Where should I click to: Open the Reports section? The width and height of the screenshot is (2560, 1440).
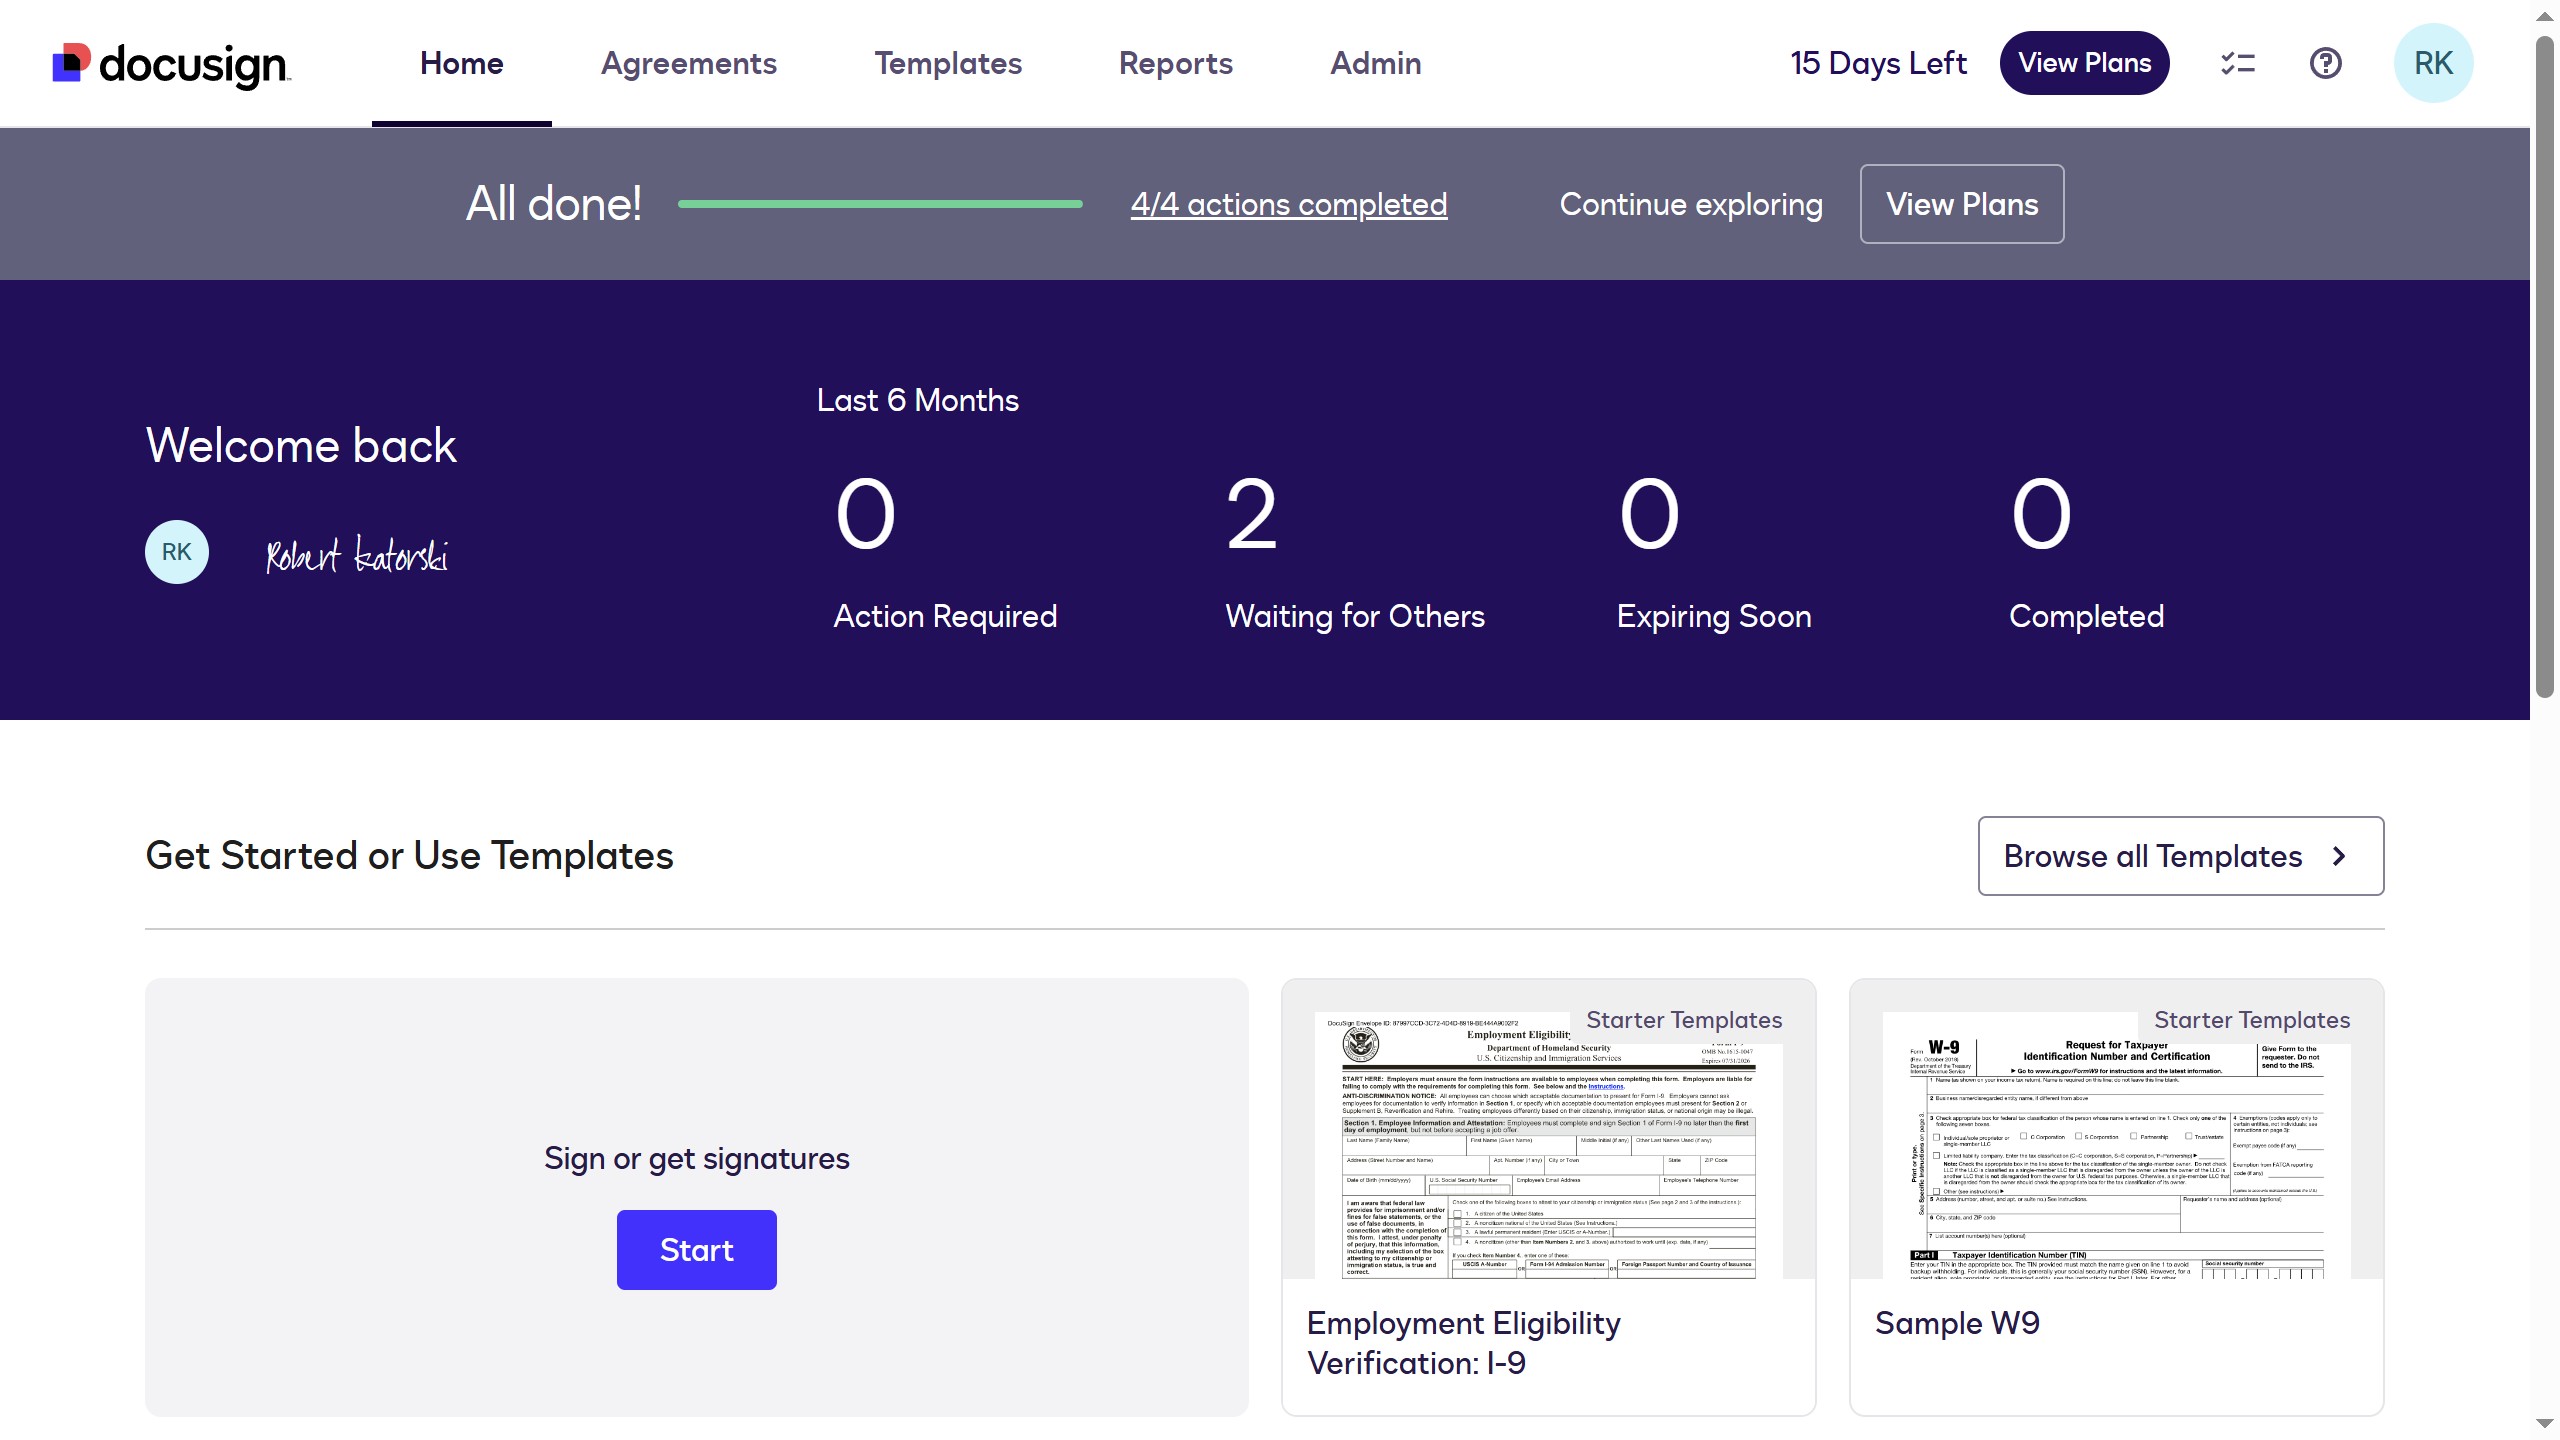[x=1175, y=63]
